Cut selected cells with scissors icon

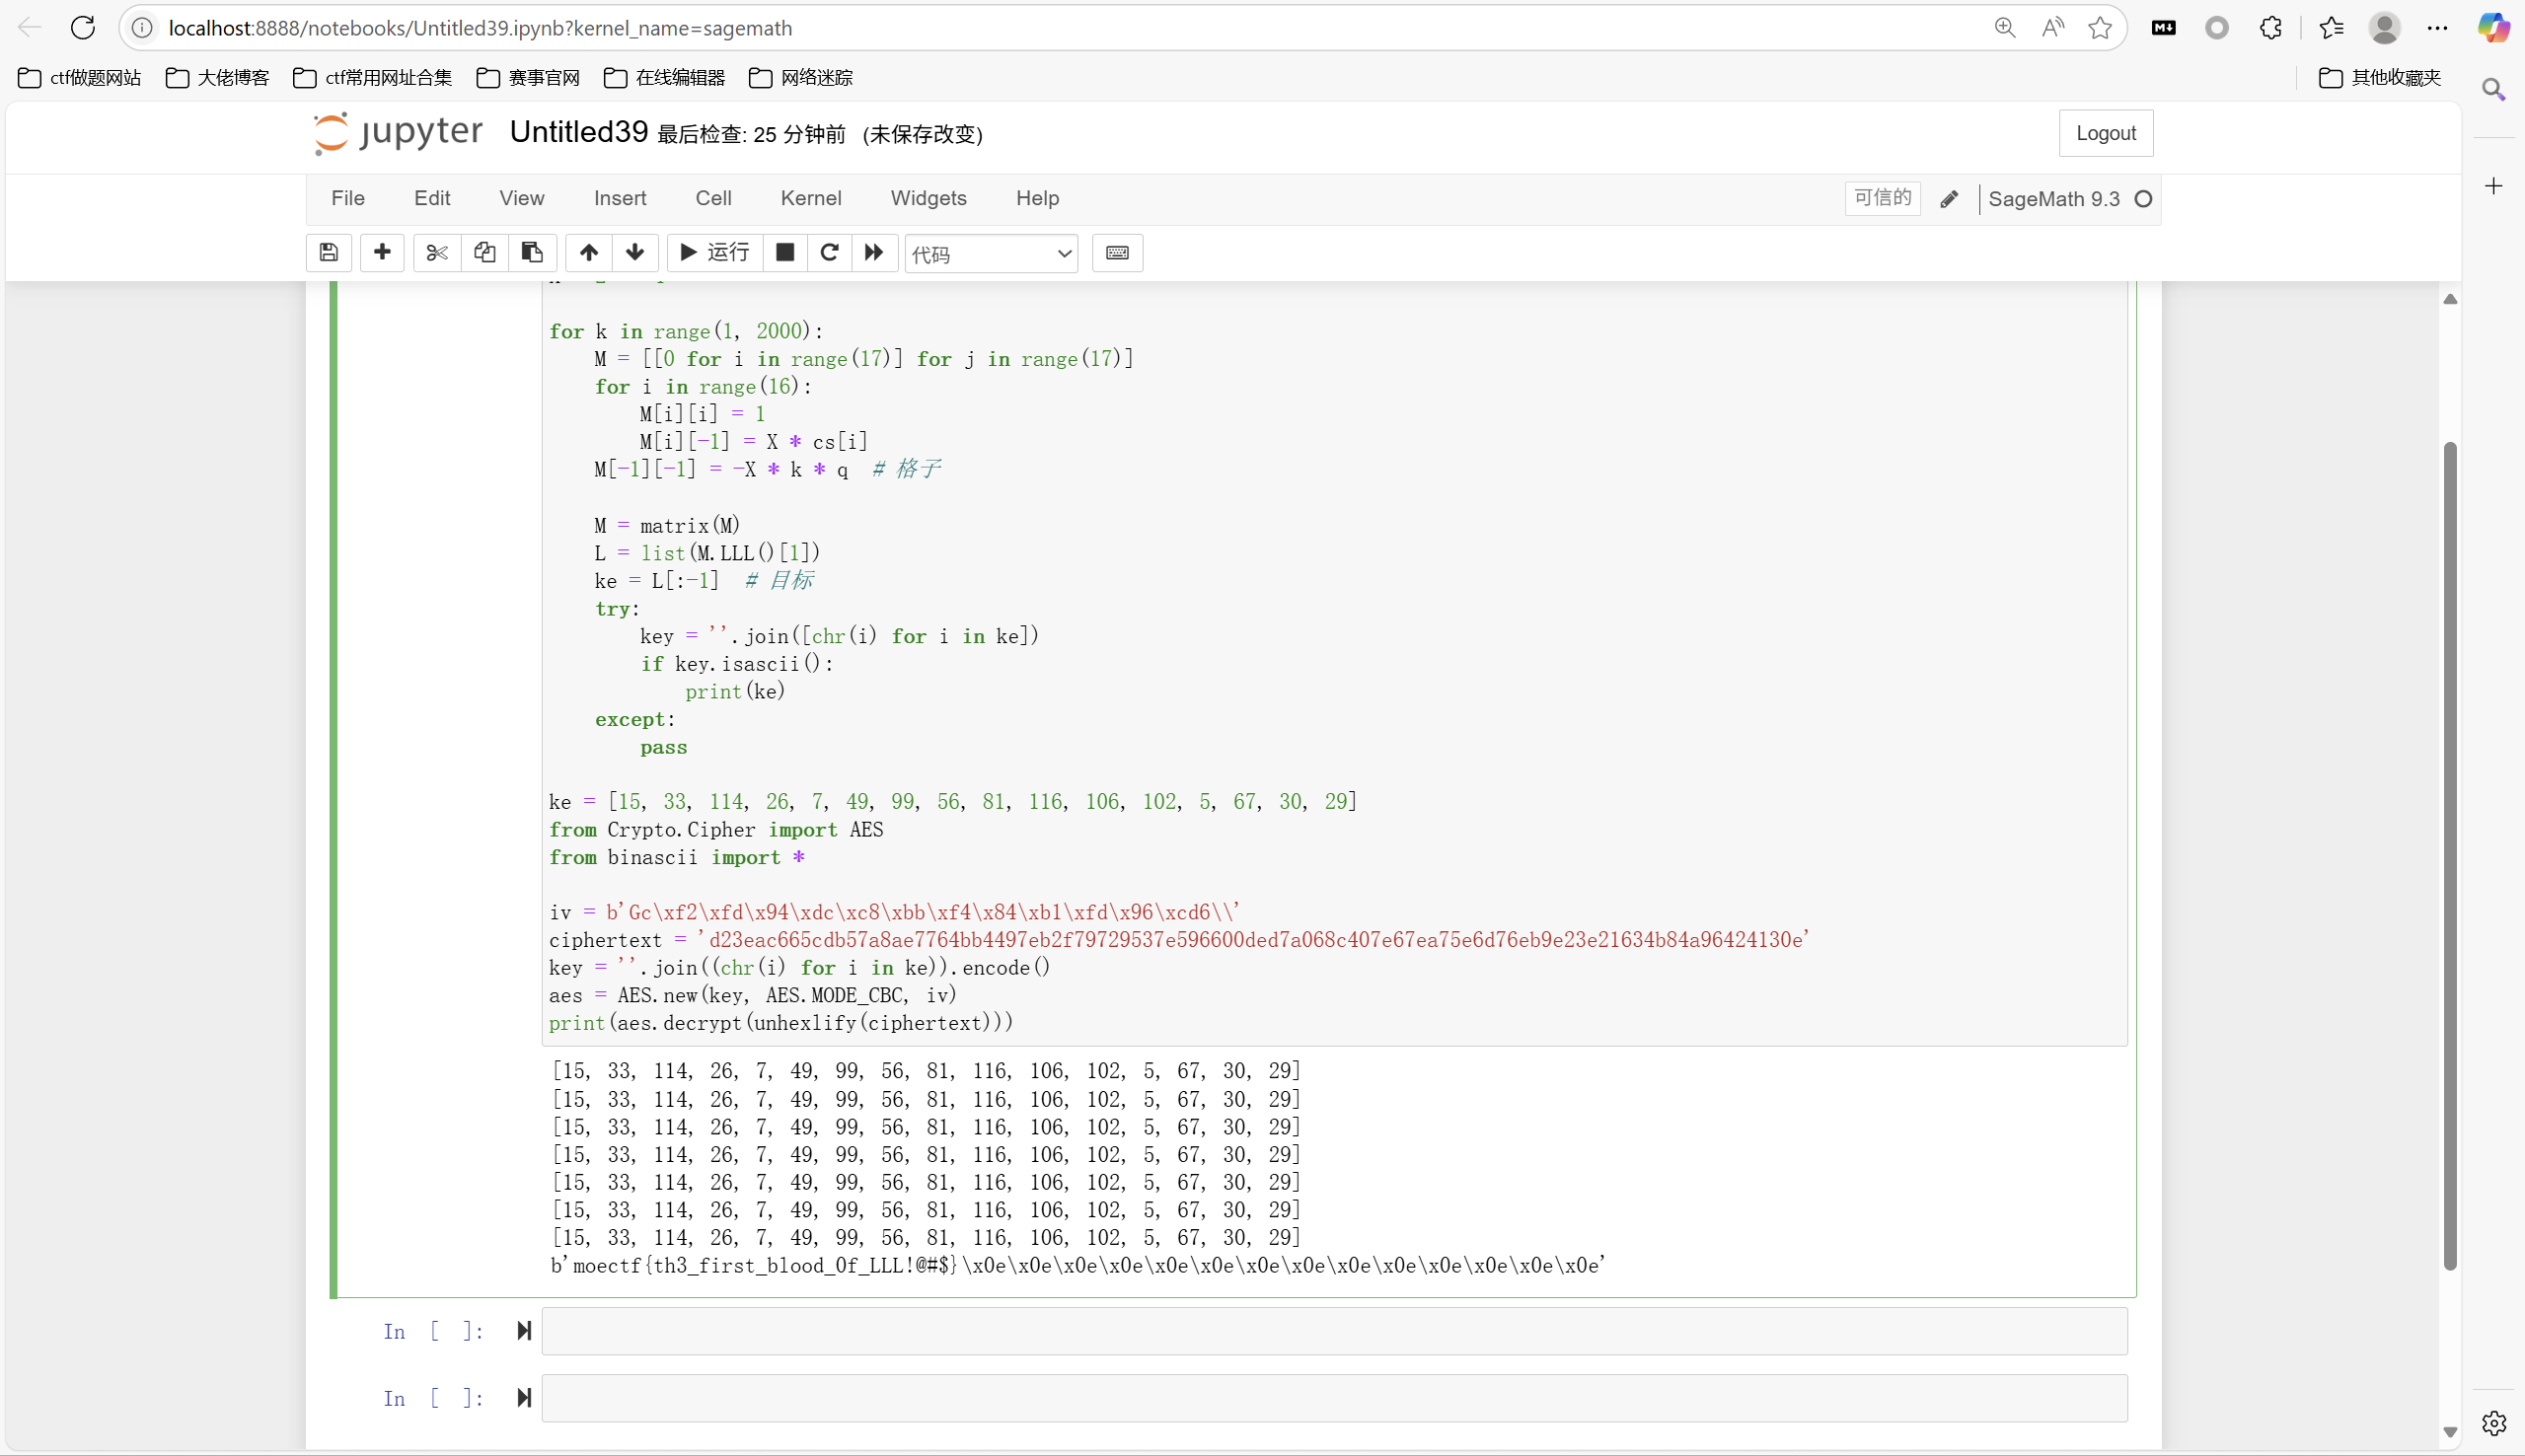[437, 253]
